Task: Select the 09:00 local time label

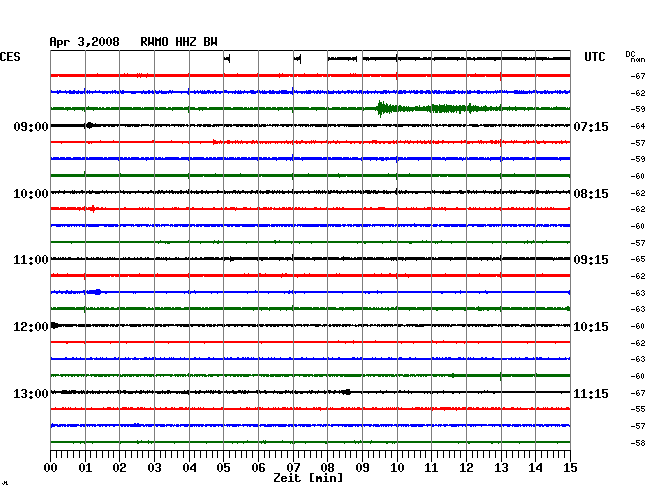Action: [31, 126]
